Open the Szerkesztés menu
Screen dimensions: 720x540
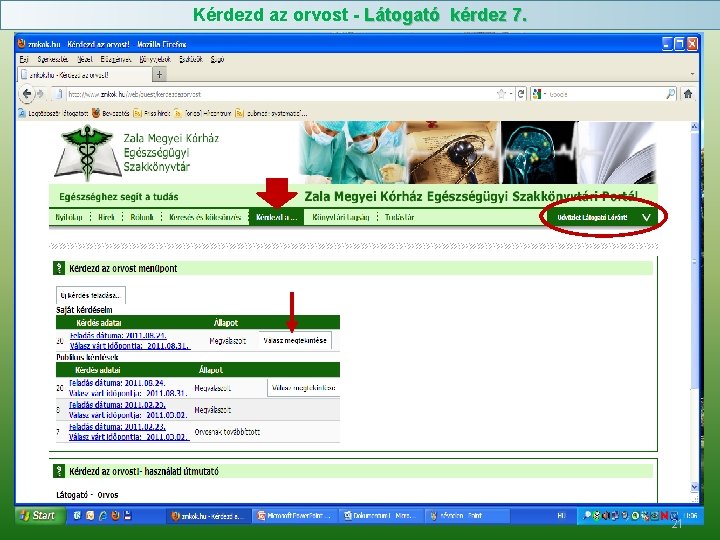click(53, 59)
